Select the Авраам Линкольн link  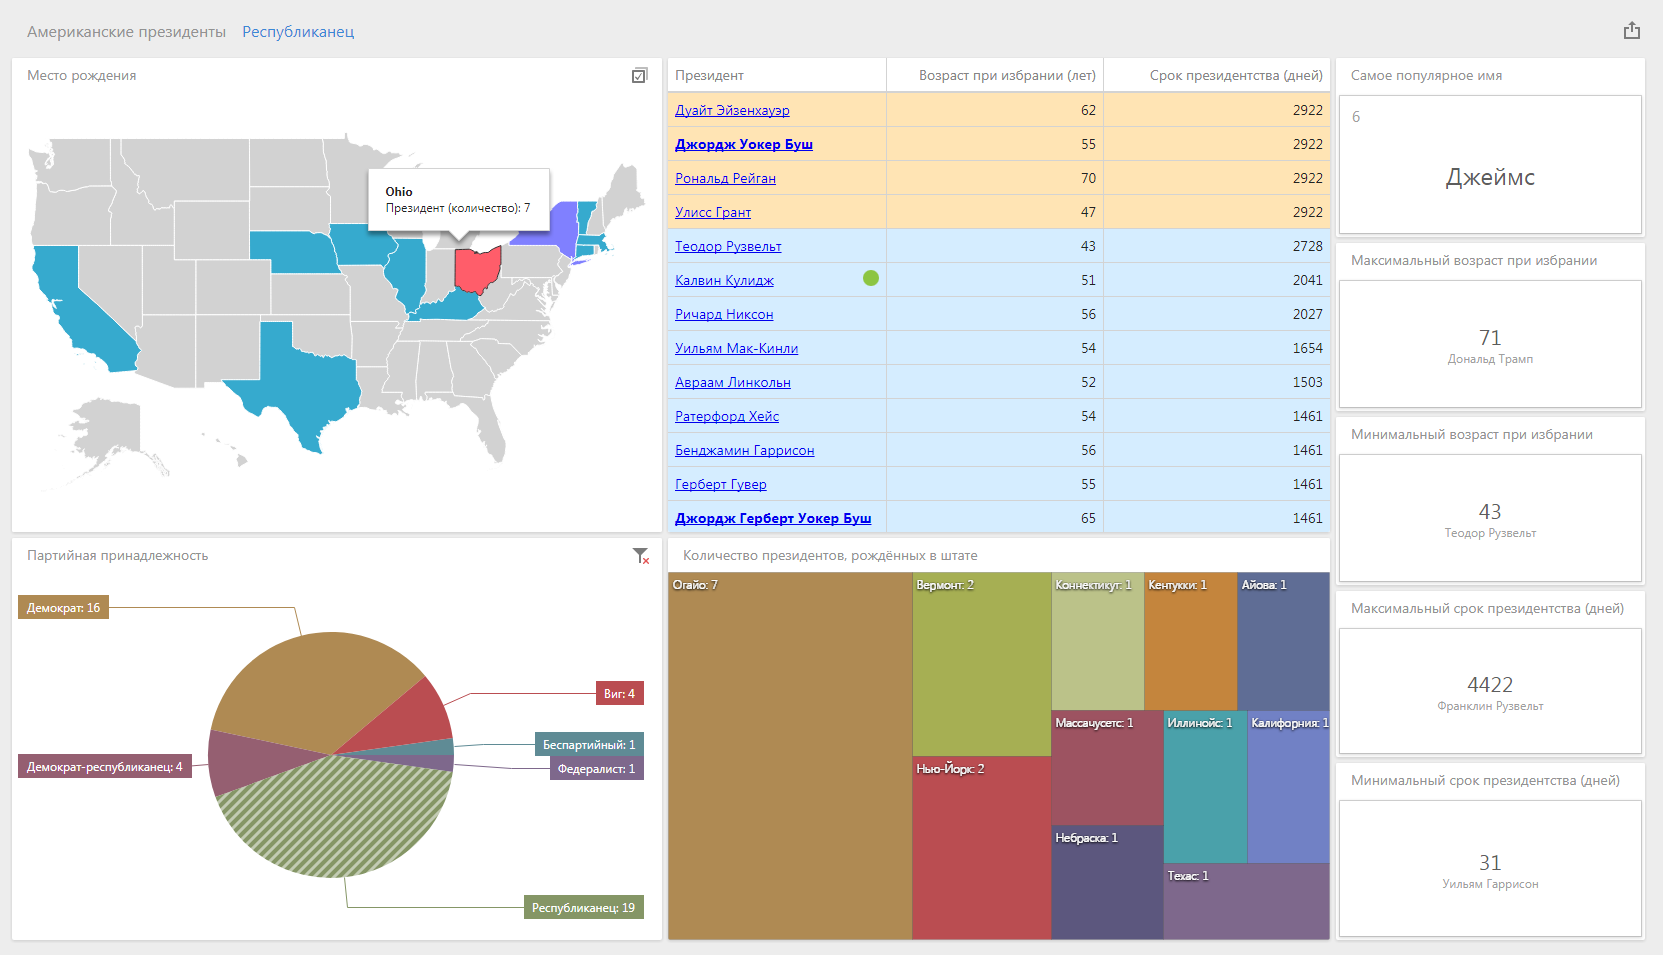pyautogui.click(x=733, y=382)
